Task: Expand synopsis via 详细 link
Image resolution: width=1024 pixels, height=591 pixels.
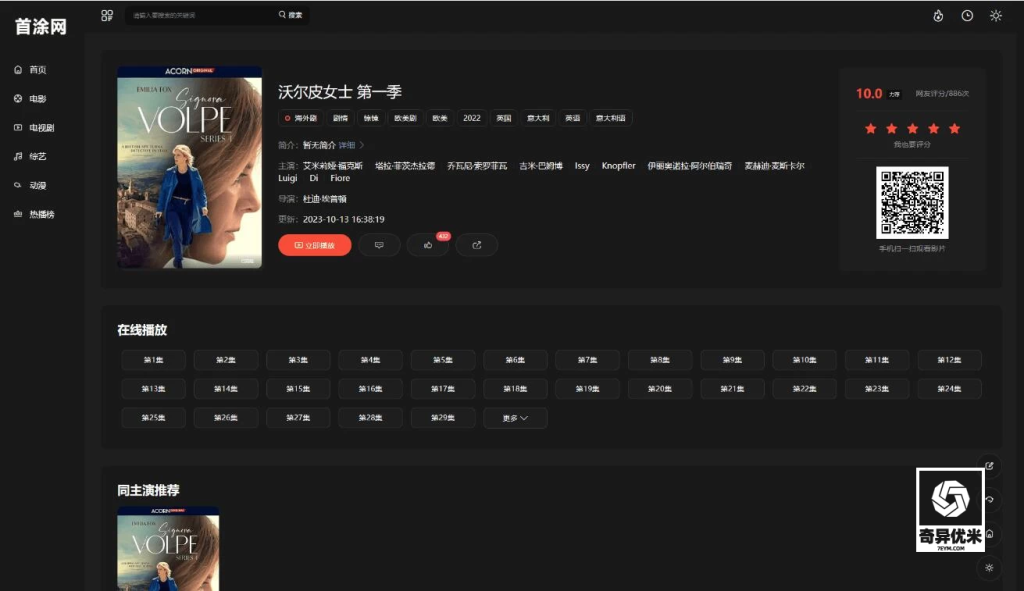Action: (351, 145)
